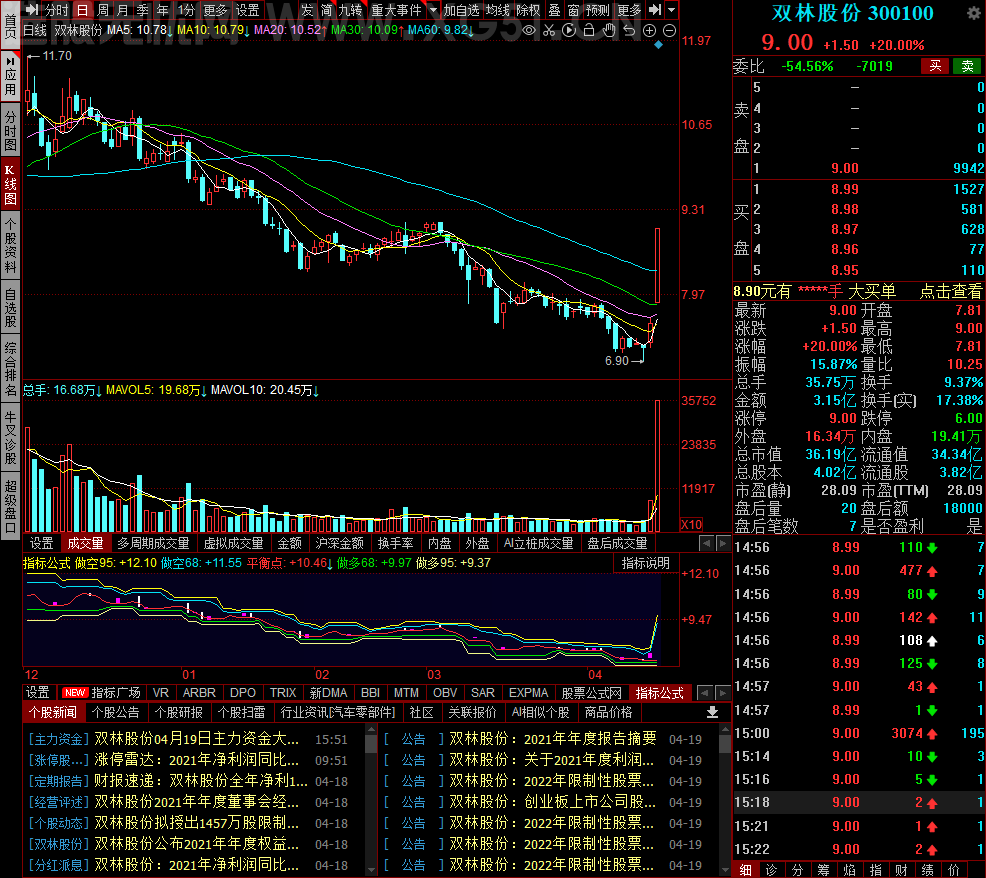Select K线图 in the left sidebar
Screen dimensions: 986x878
point(10,184)
